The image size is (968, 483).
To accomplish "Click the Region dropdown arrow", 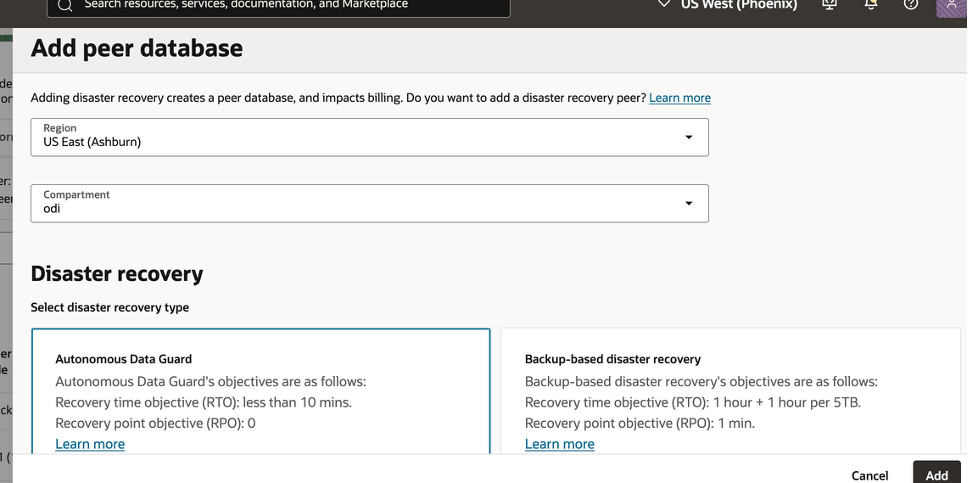I will pyautogui.click(x=689, y=137).
